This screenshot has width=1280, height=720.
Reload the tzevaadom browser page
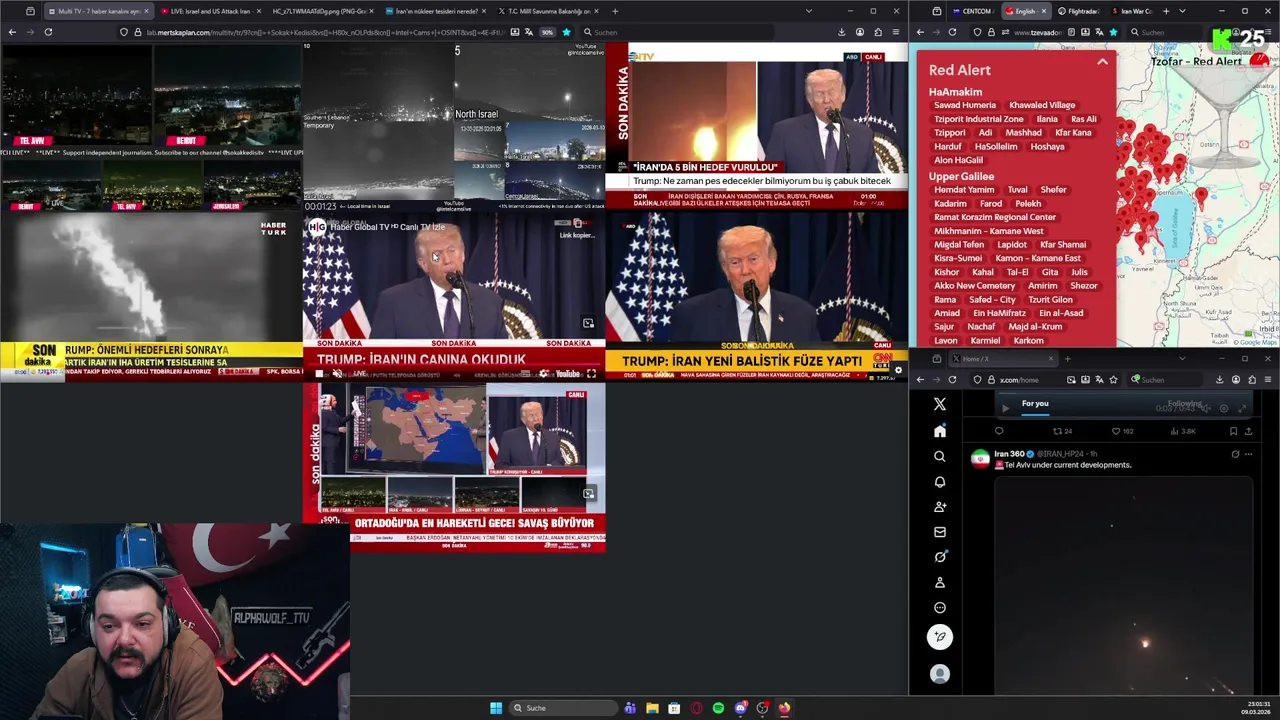(x=952, y=32)
